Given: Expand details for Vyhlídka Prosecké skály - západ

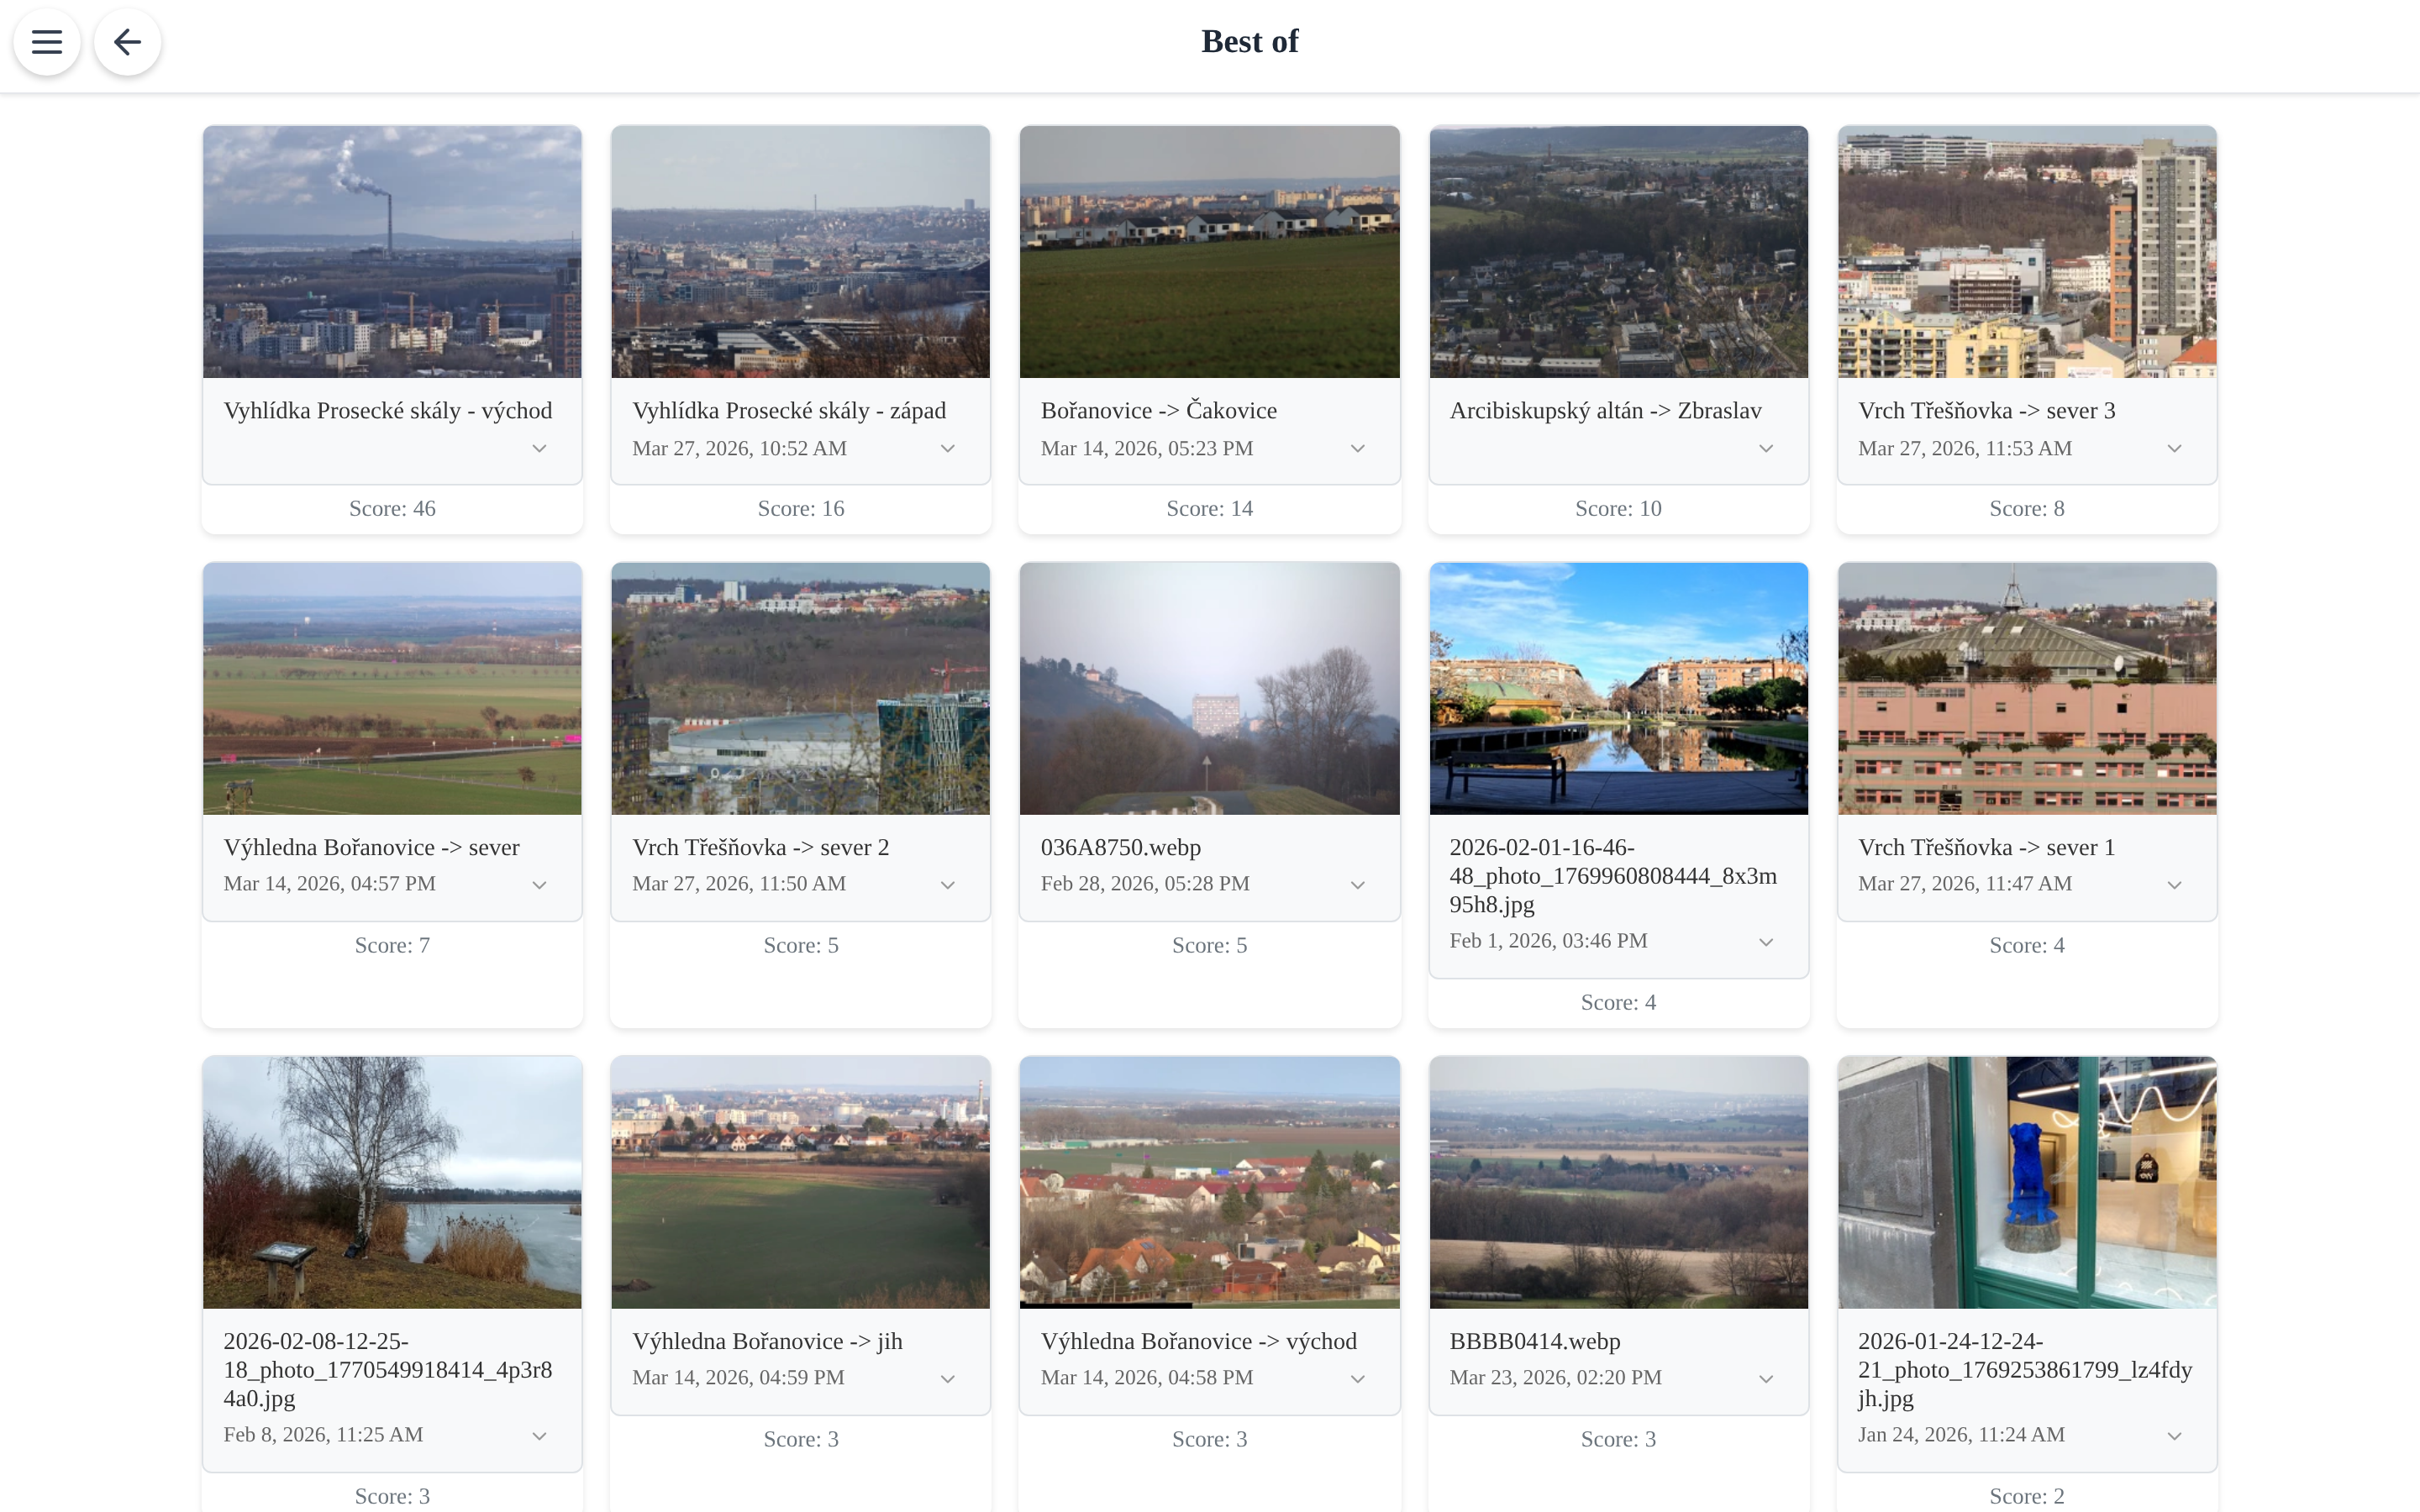Looking at the screenshot, I should click(948, 449).
